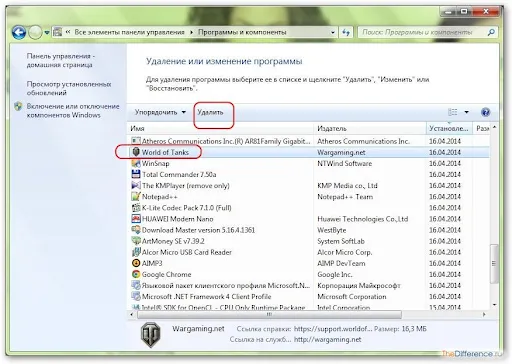Image resolution: width=512 pixels, height=364 pixels.
Task: Click Microsoft Corporation publisher cell
Action: (352, 297)
